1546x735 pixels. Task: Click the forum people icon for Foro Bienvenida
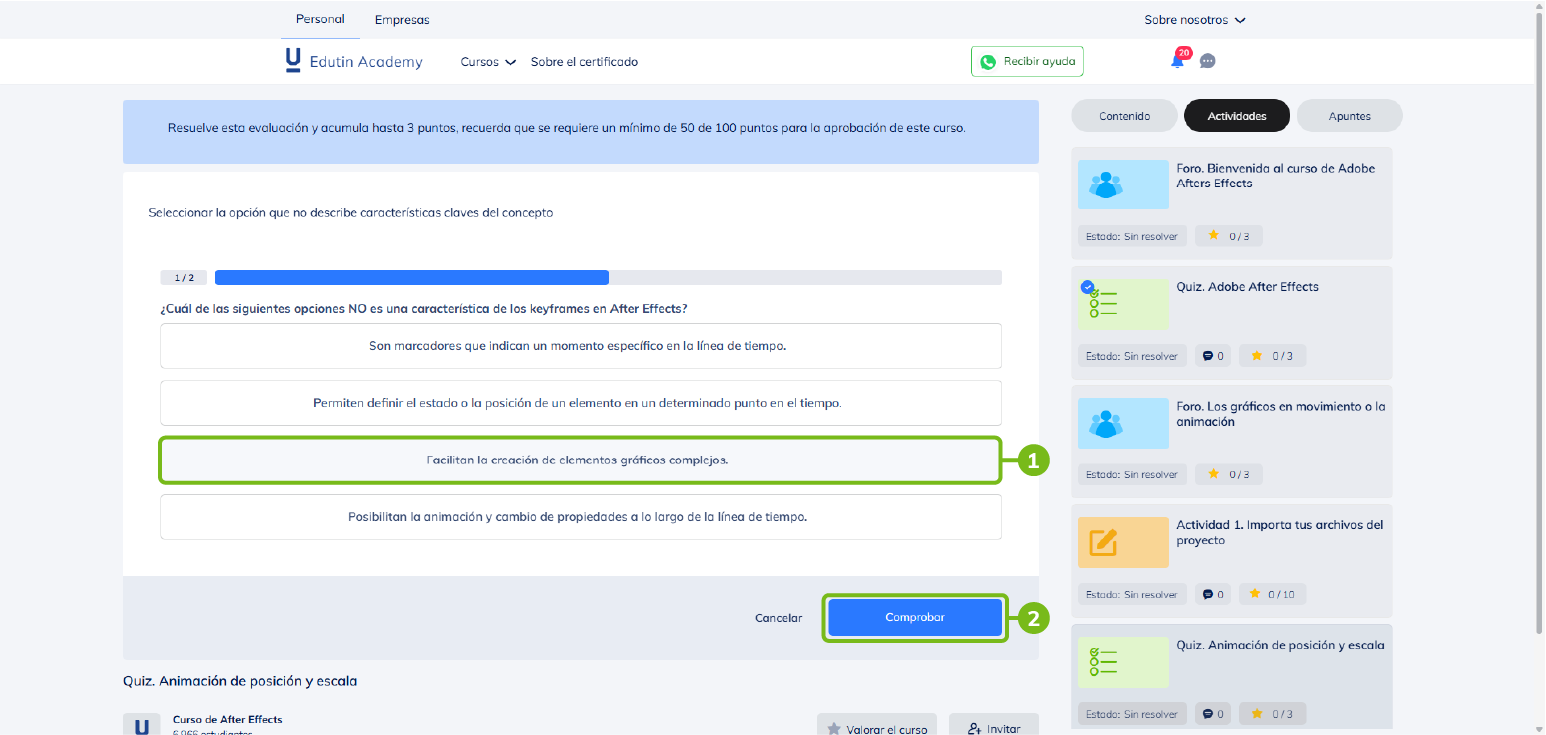click(x=1122, y=184)
